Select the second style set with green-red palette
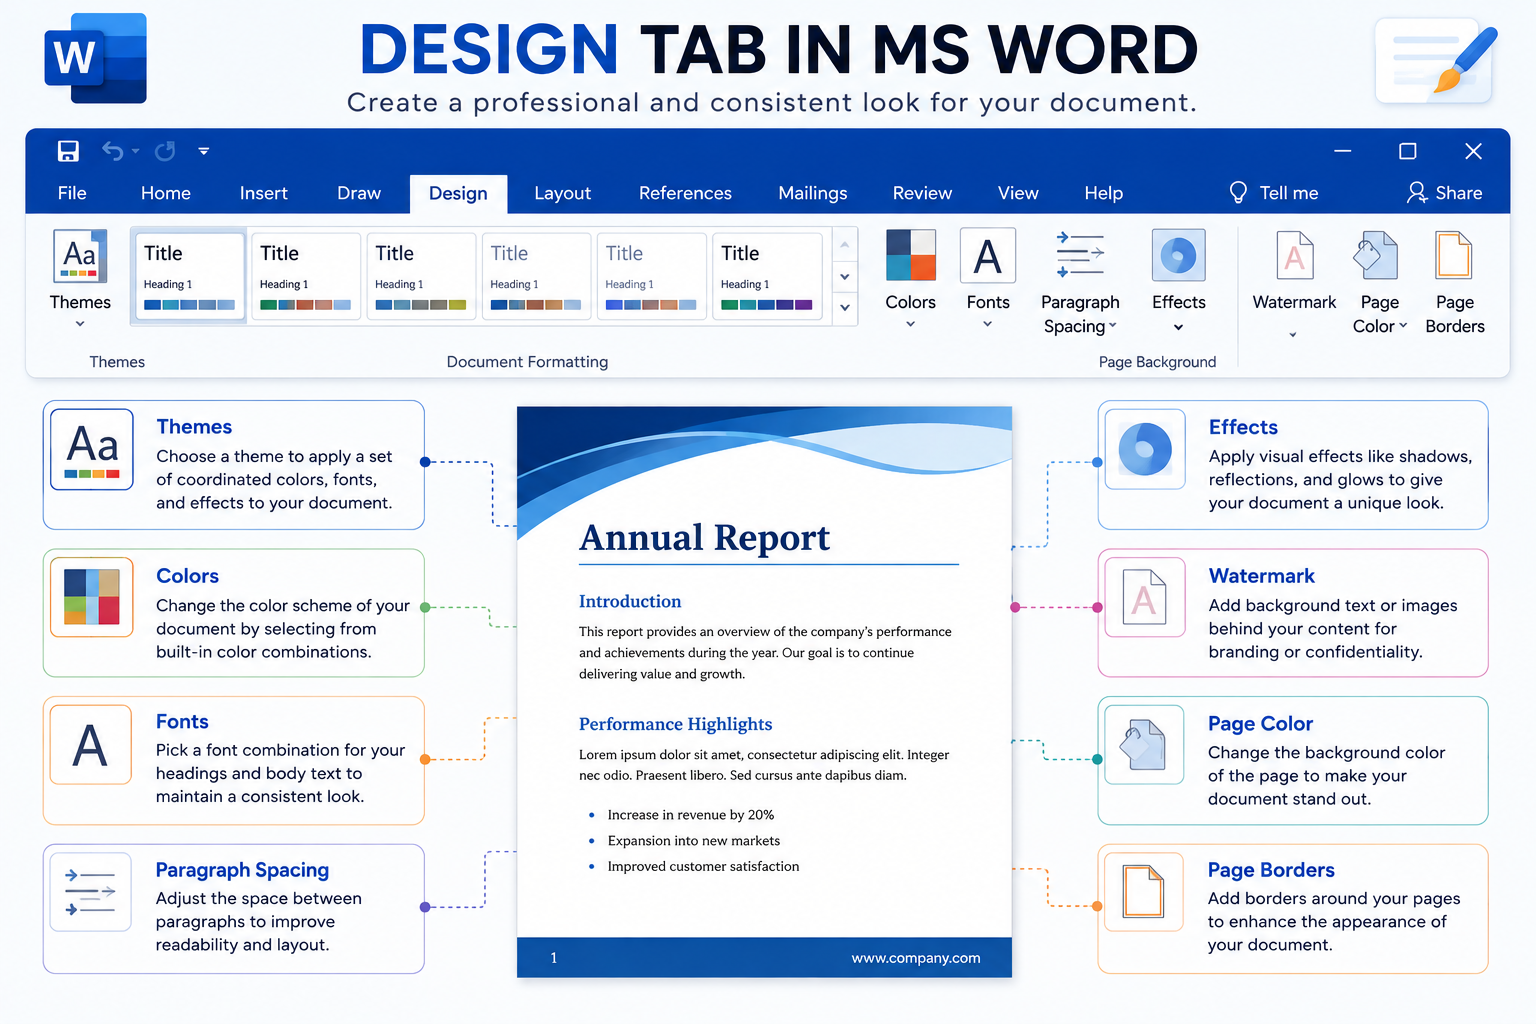1536x1024 pixels. coord(305,277)
